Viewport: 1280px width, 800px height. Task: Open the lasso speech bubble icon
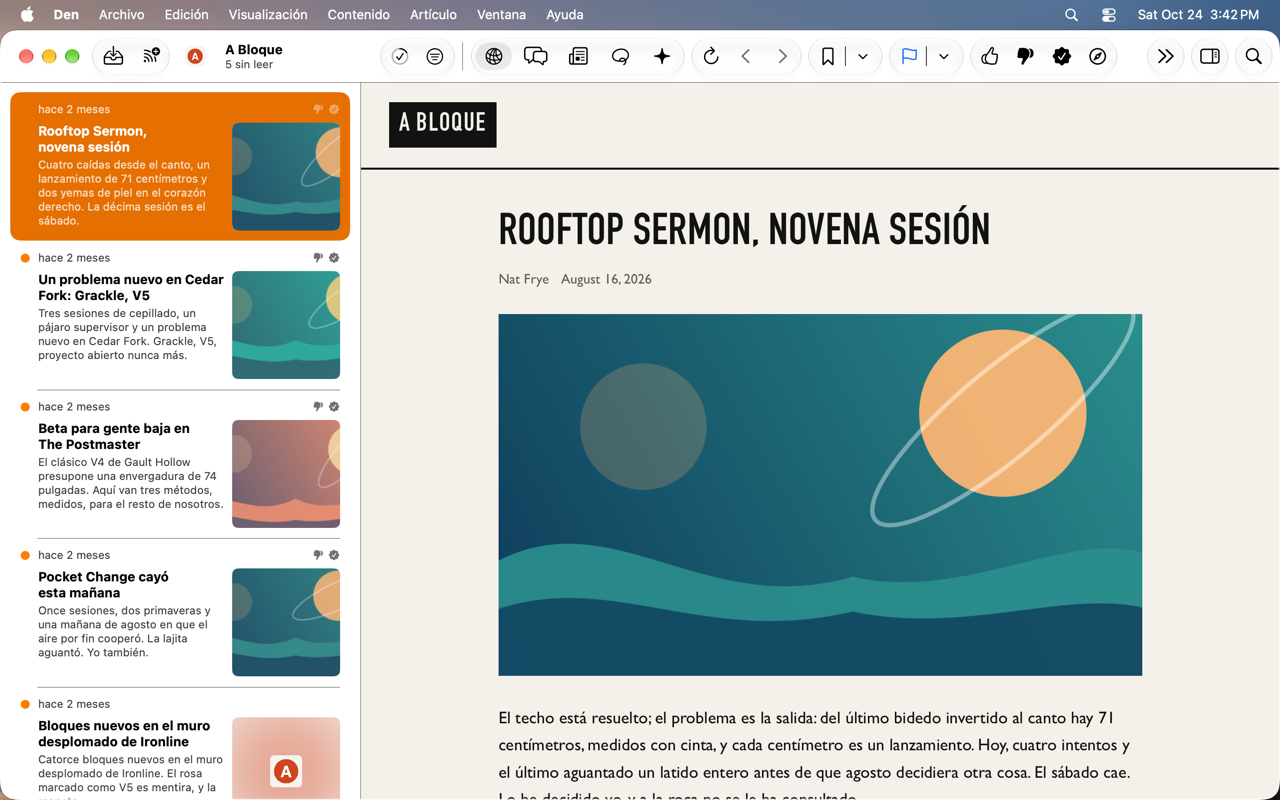pos(620,57)
